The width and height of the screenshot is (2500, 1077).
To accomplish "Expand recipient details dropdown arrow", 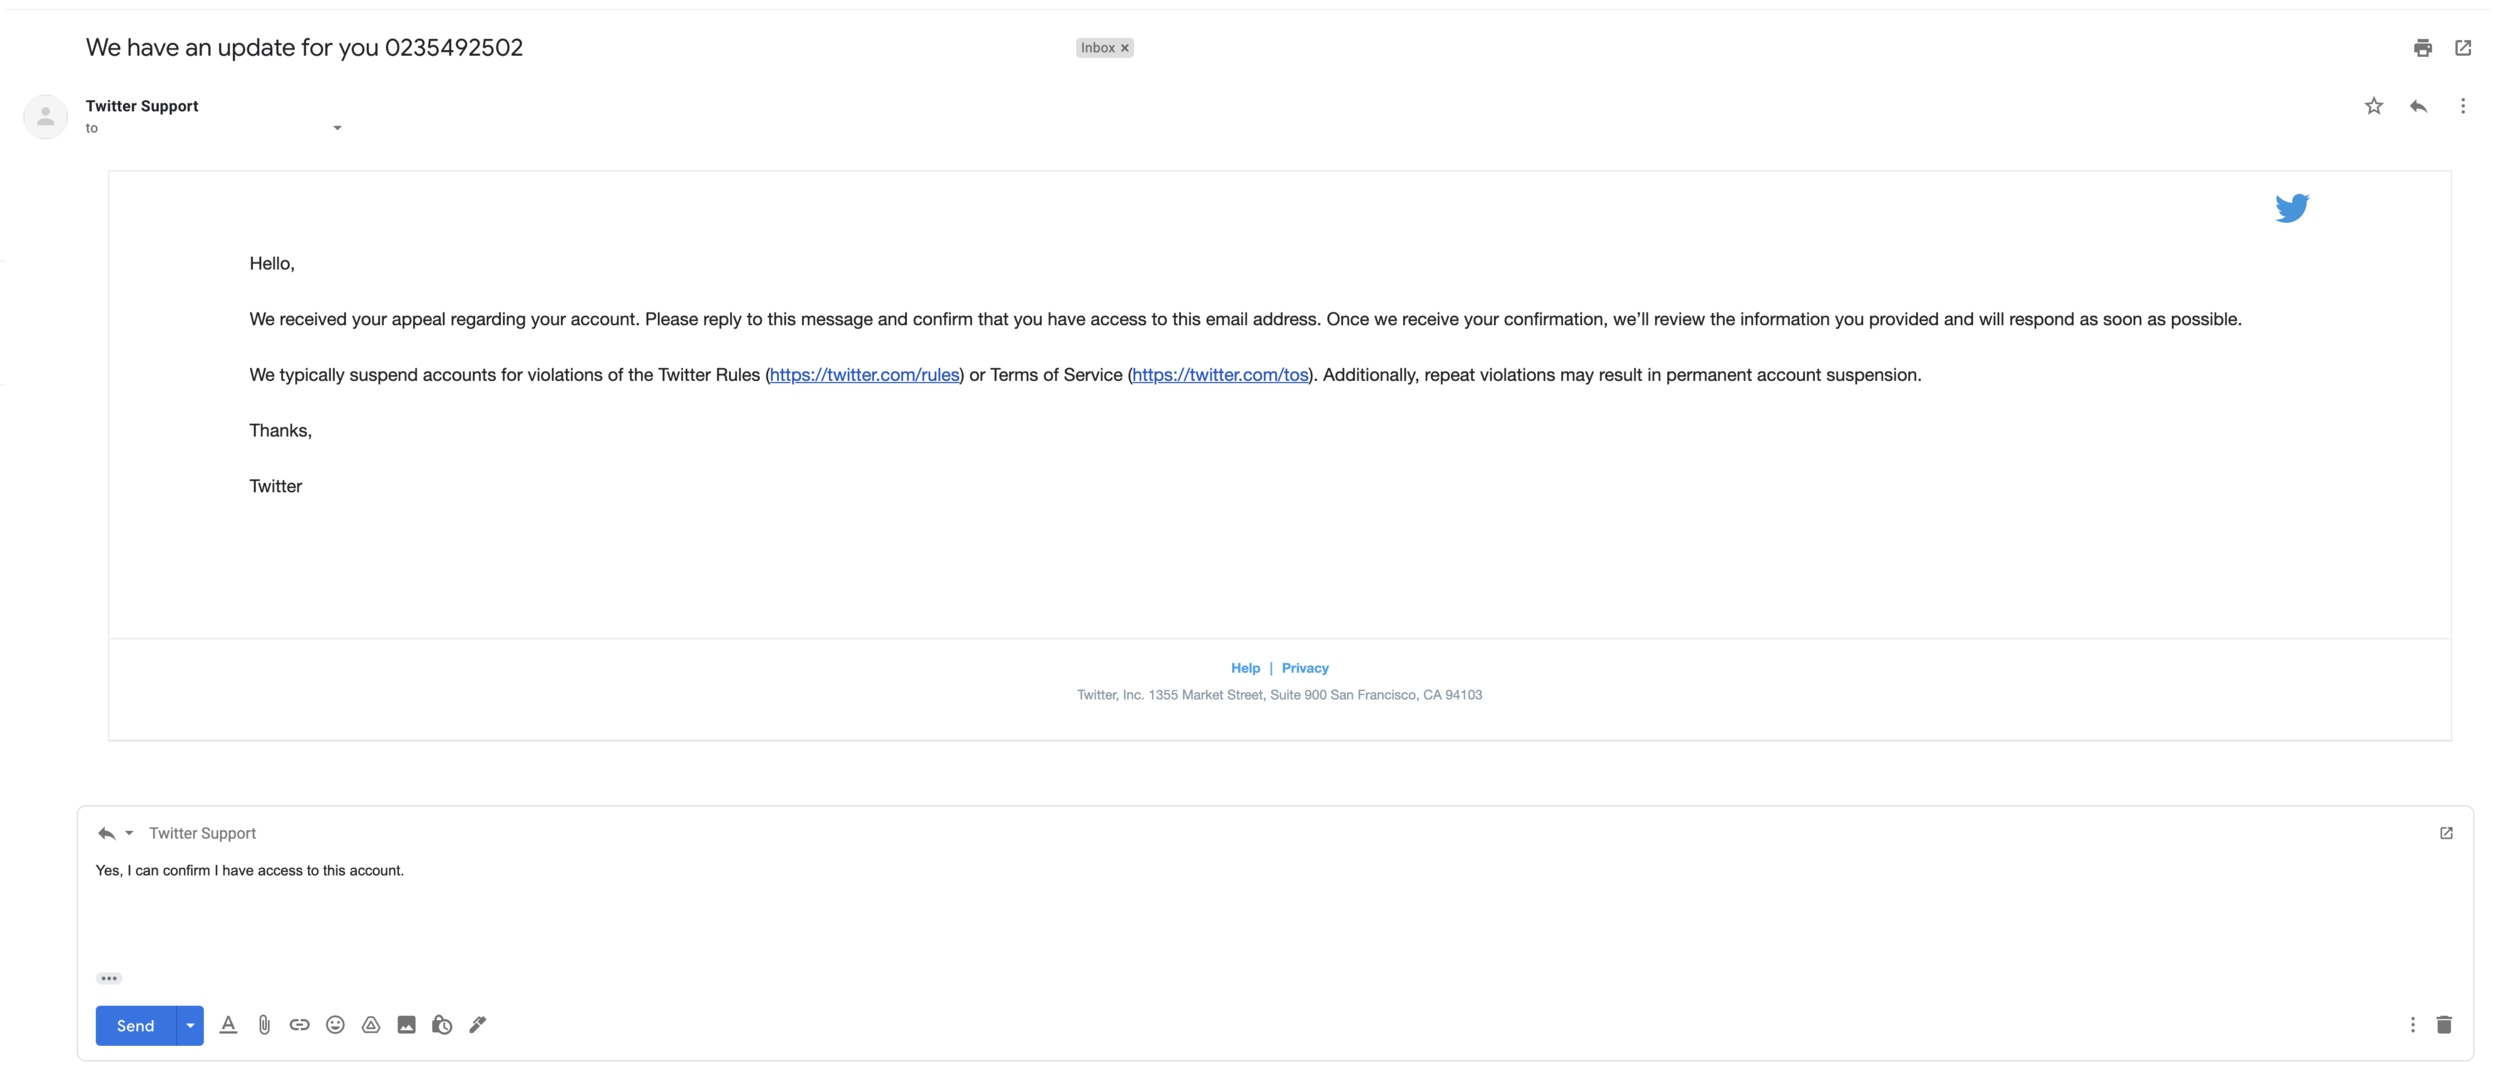I will click(337, 128).
